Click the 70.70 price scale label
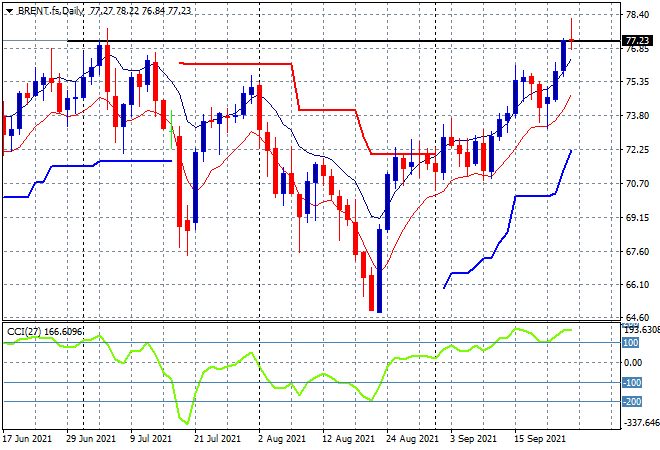This screenshot has width=660, height=450. (637, 184)
